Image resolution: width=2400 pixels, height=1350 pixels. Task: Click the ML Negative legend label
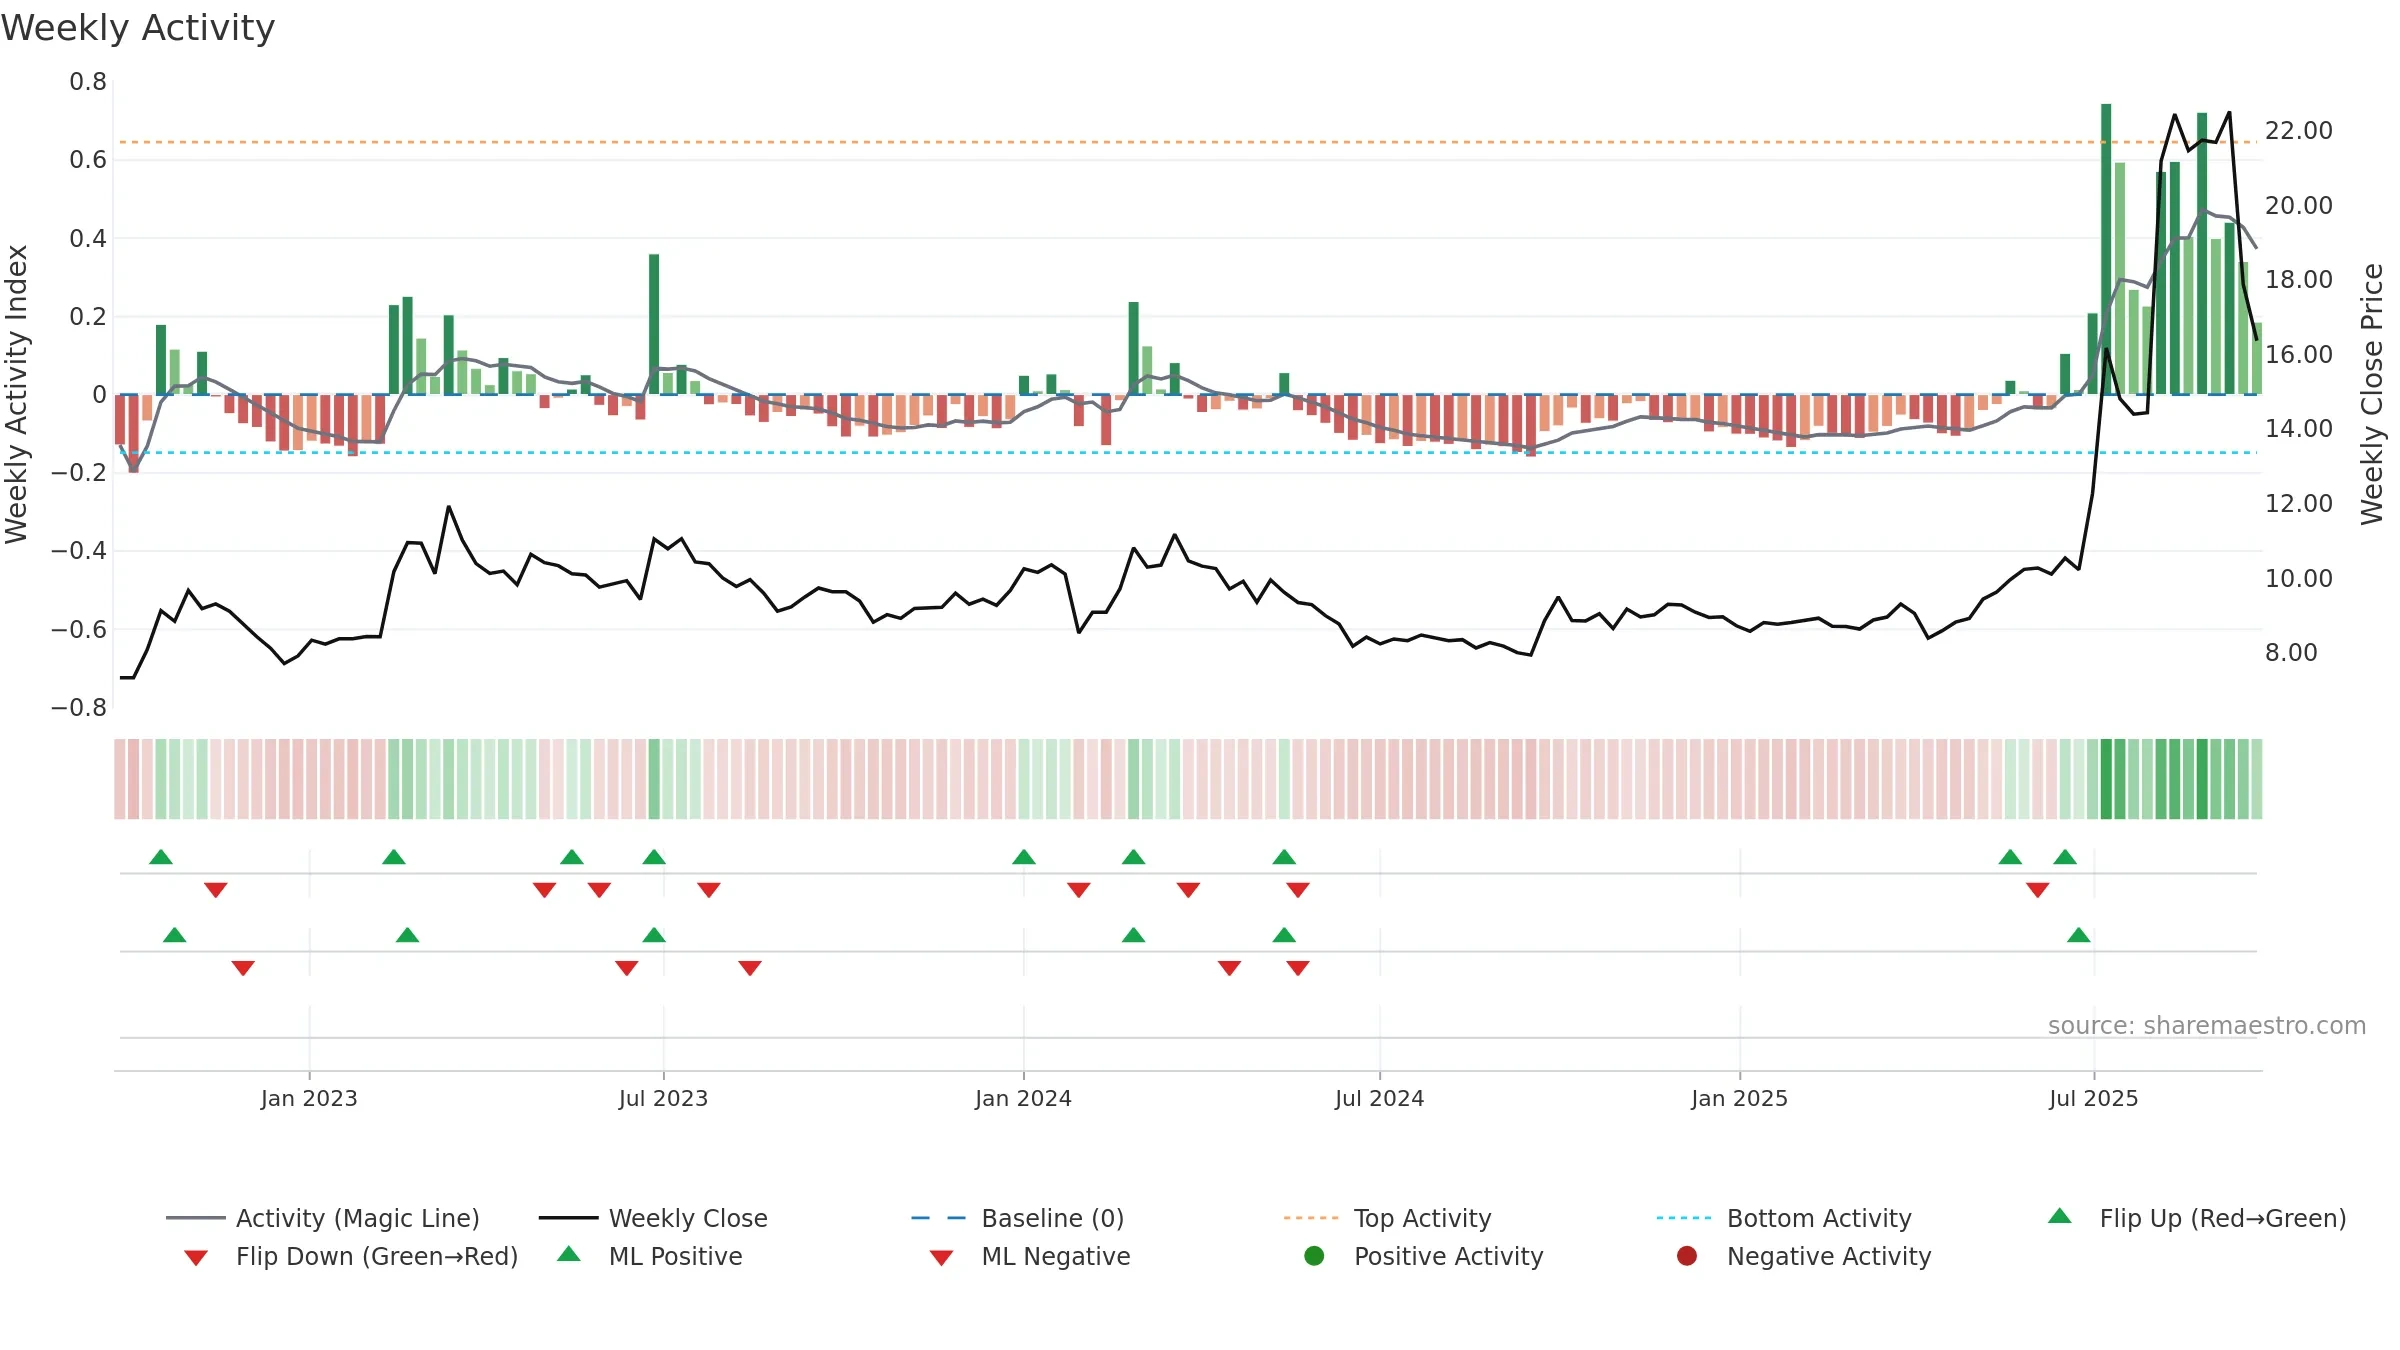click(1056, 1256)
